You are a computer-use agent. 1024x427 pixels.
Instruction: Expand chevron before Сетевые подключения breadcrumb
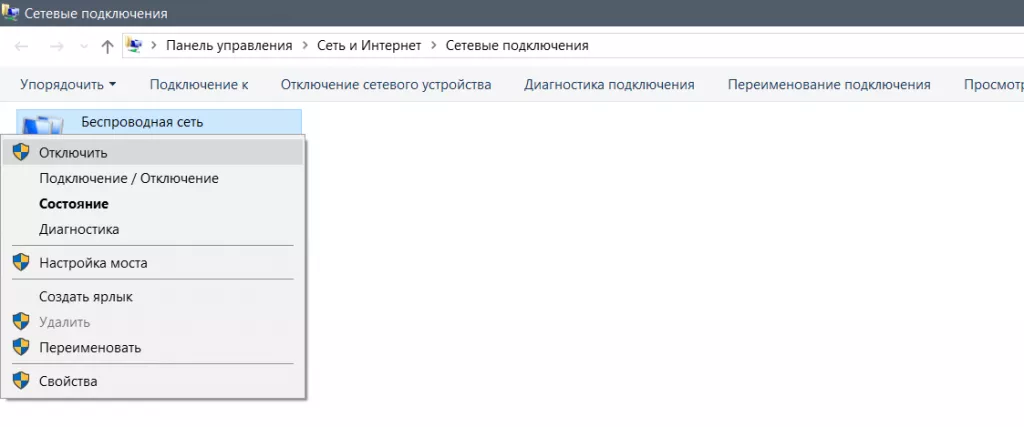pos(434,46)
